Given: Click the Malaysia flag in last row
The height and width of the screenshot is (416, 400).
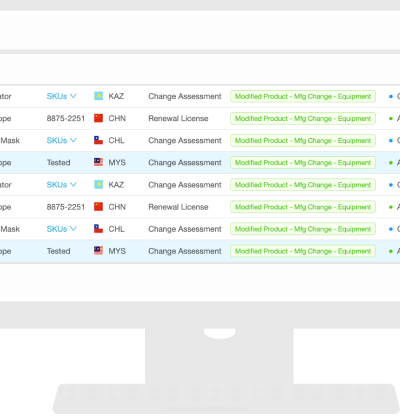Looking at the screenshot, I should [98, 251].
